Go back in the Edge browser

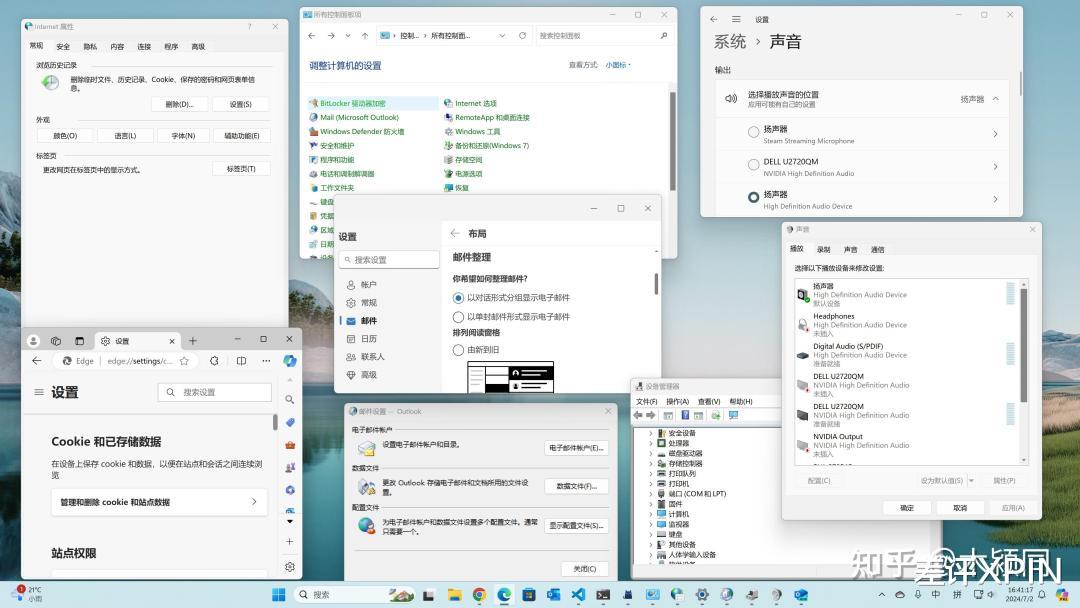coord(37,361)
